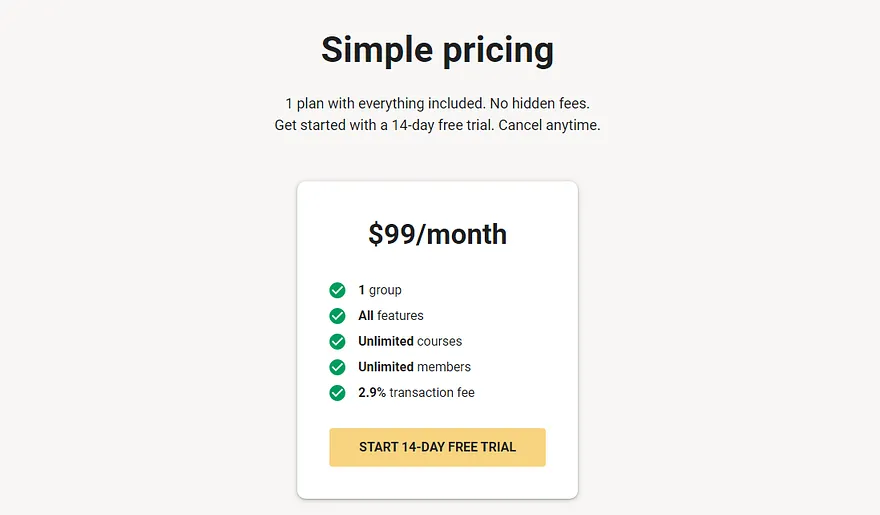880x515 pixels.
Task: Select the '1 group' feature text
Action: click(380, 290)
